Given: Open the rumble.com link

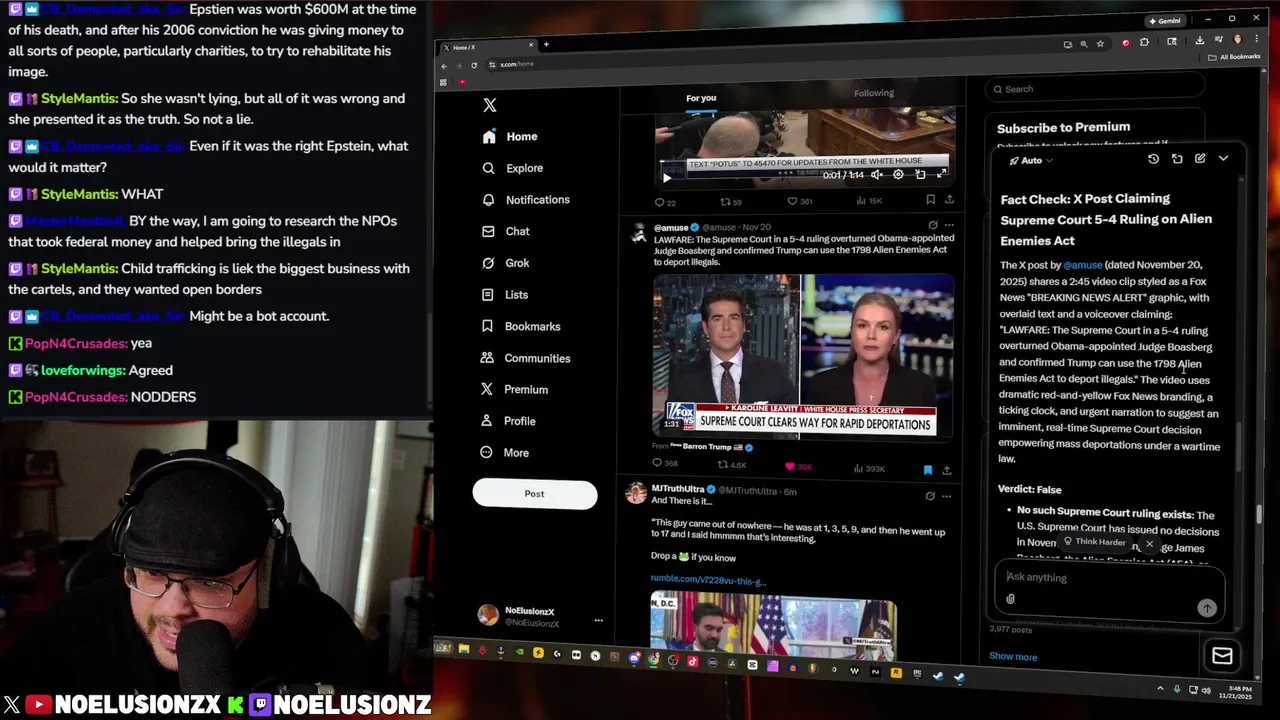Looking at the screenshot, I should coord(708,580).
